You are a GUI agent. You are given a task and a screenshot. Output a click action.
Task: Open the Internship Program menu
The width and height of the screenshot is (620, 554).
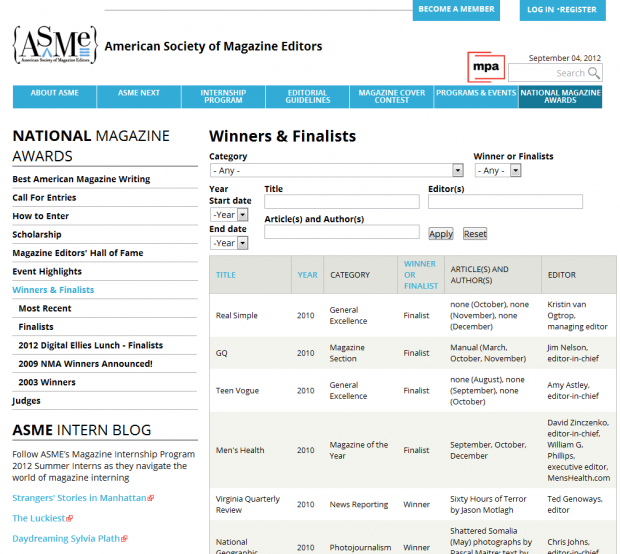point(223,96)
